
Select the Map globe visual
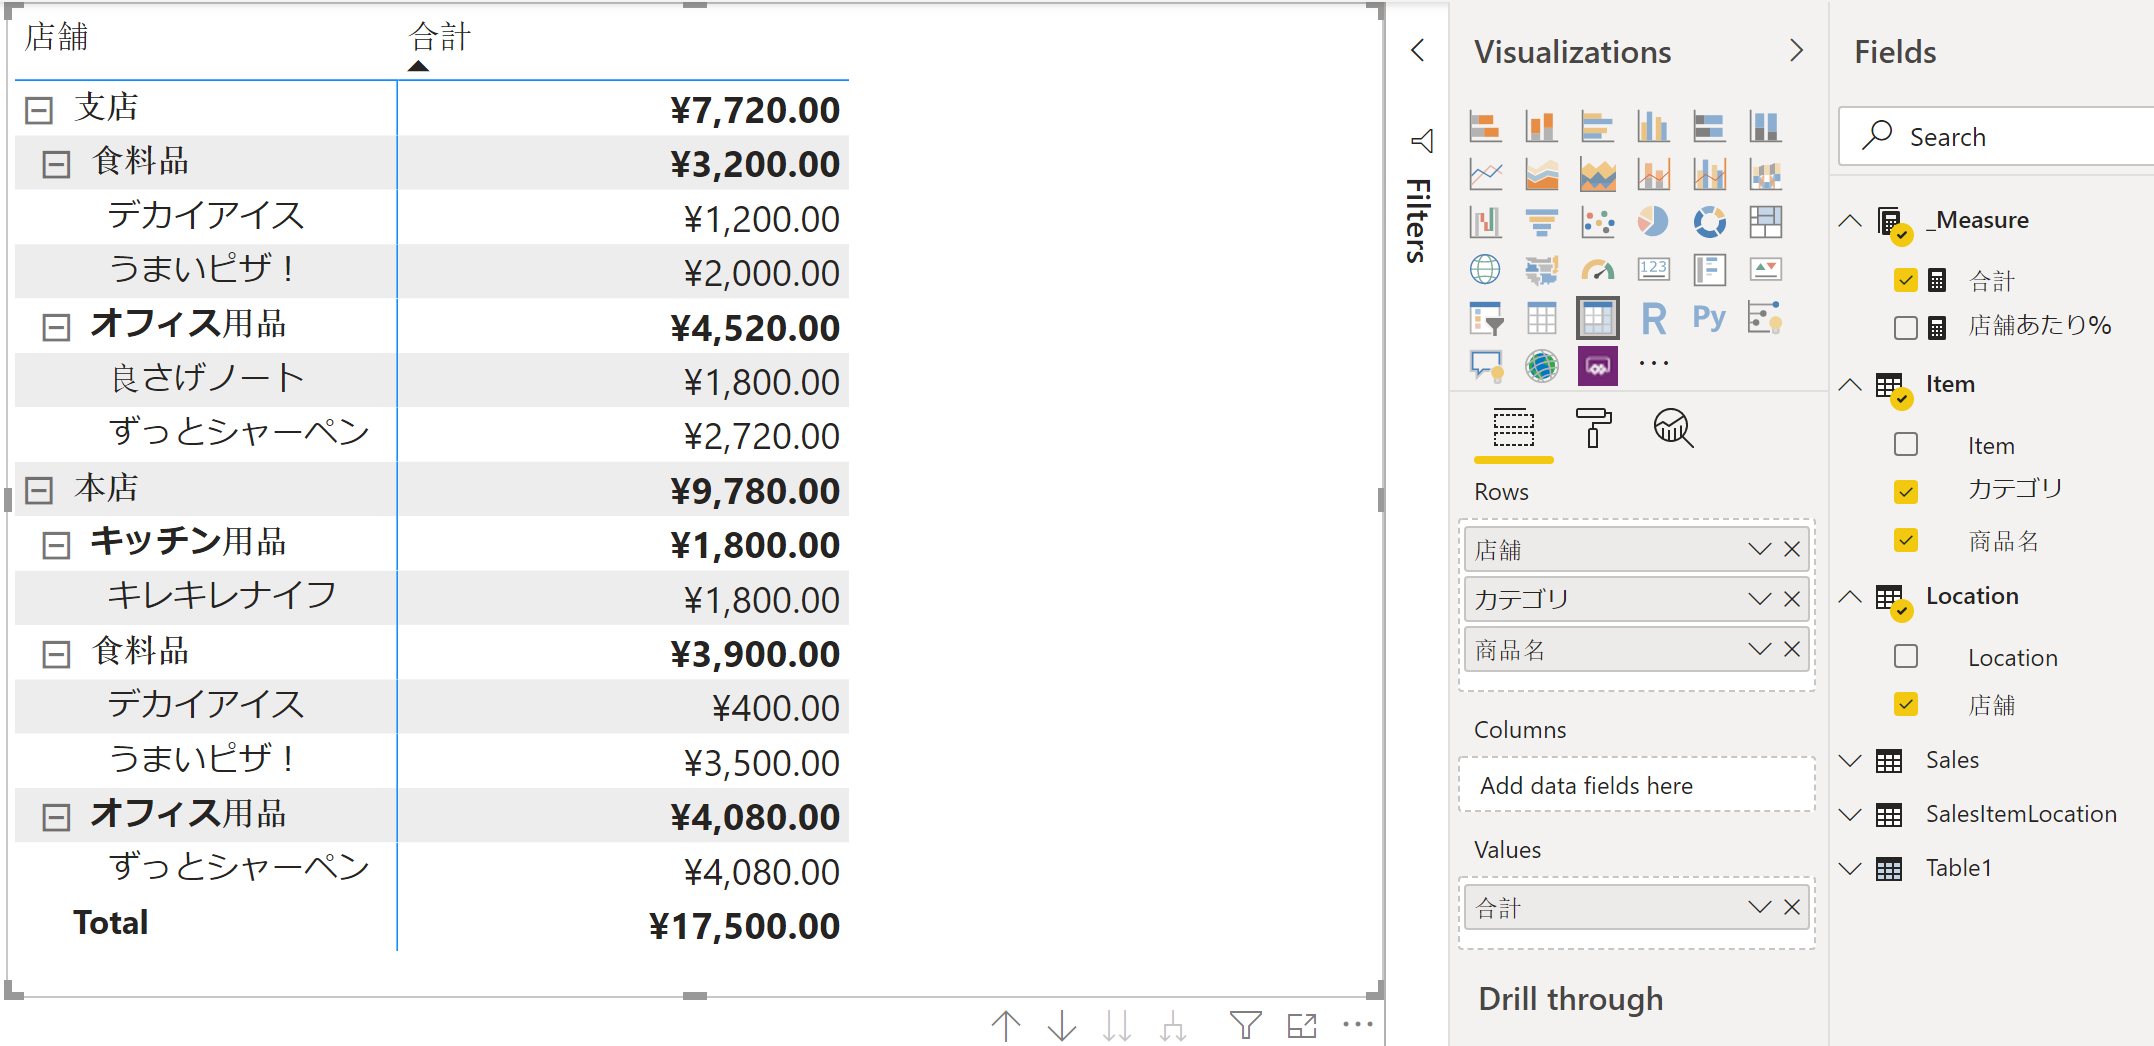pos(1485,269)
